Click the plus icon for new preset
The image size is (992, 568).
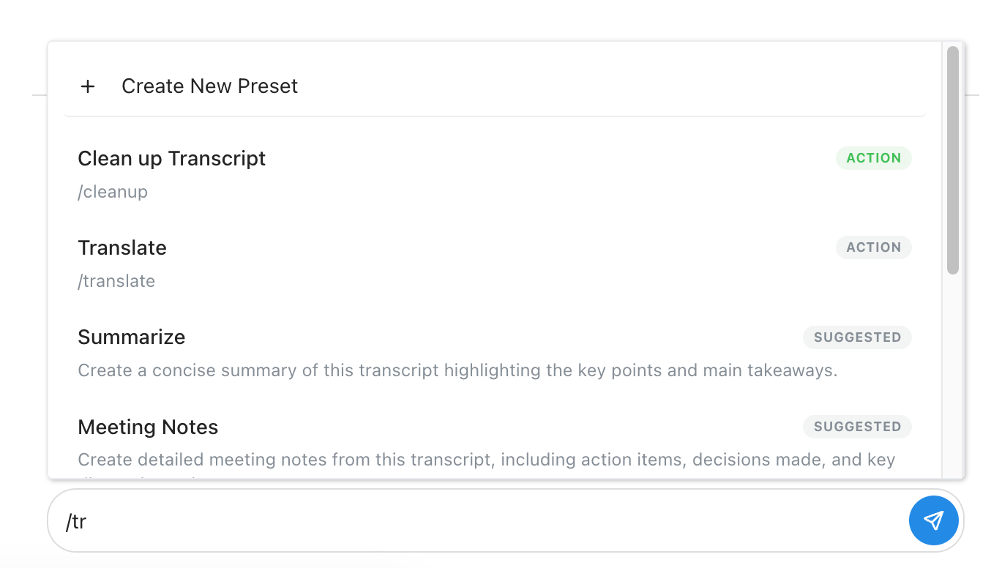coord(88,87)
